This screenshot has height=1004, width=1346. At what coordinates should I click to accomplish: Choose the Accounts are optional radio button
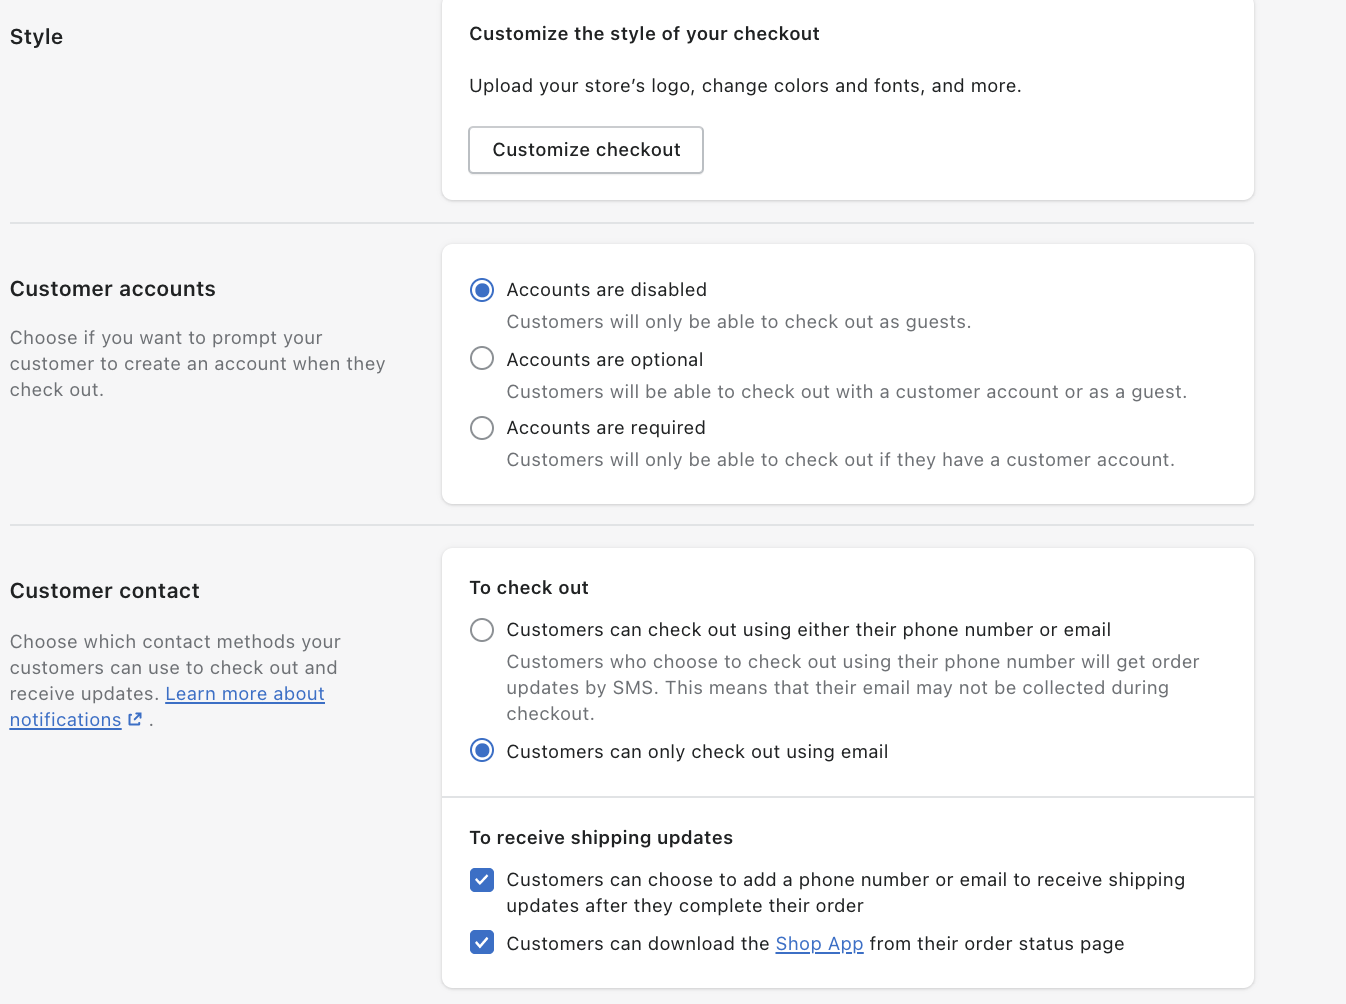tap(482, 358)
